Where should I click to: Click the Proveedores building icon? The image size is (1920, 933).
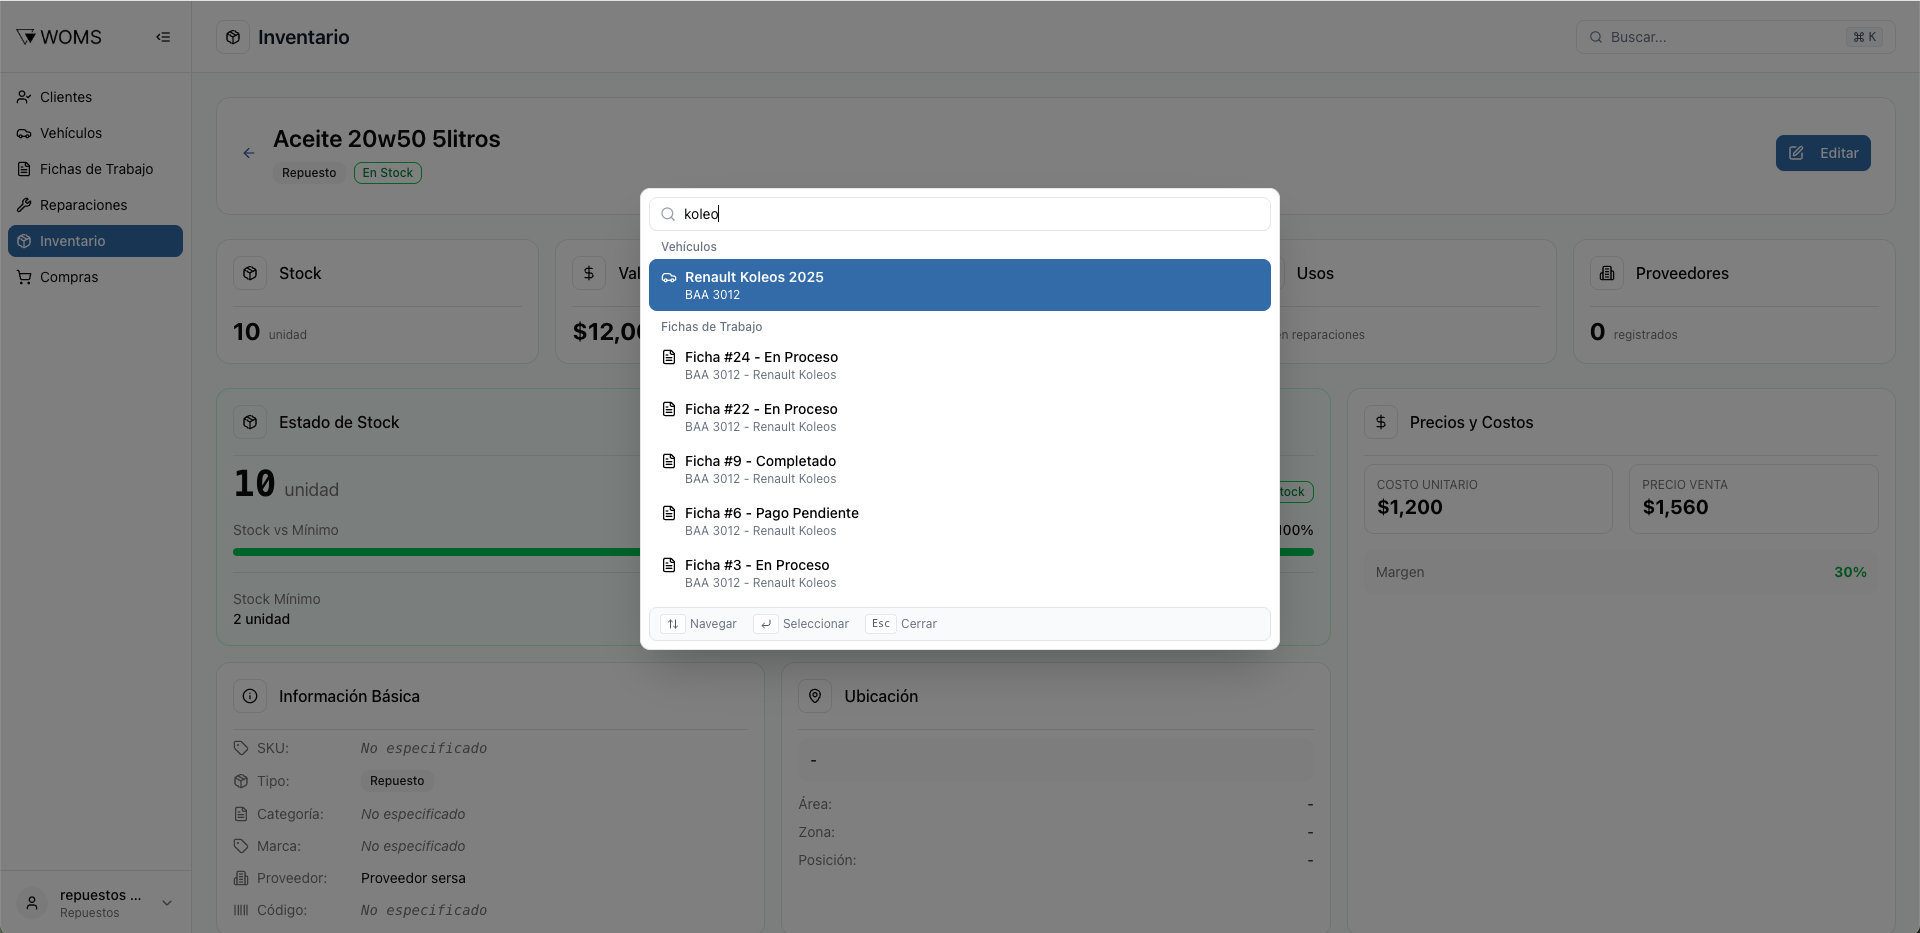click(1607, 272)
